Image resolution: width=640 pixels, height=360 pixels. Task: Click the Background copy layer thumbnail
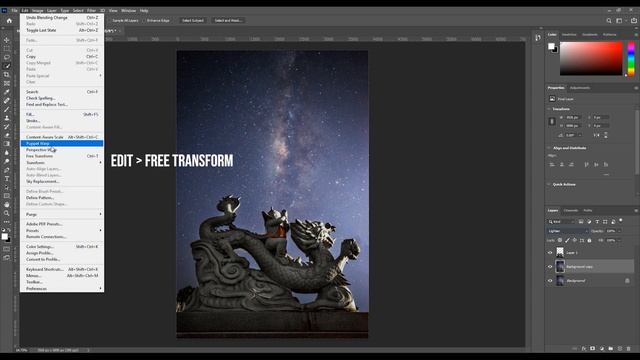pyautogui.click(x=560, y=267)
